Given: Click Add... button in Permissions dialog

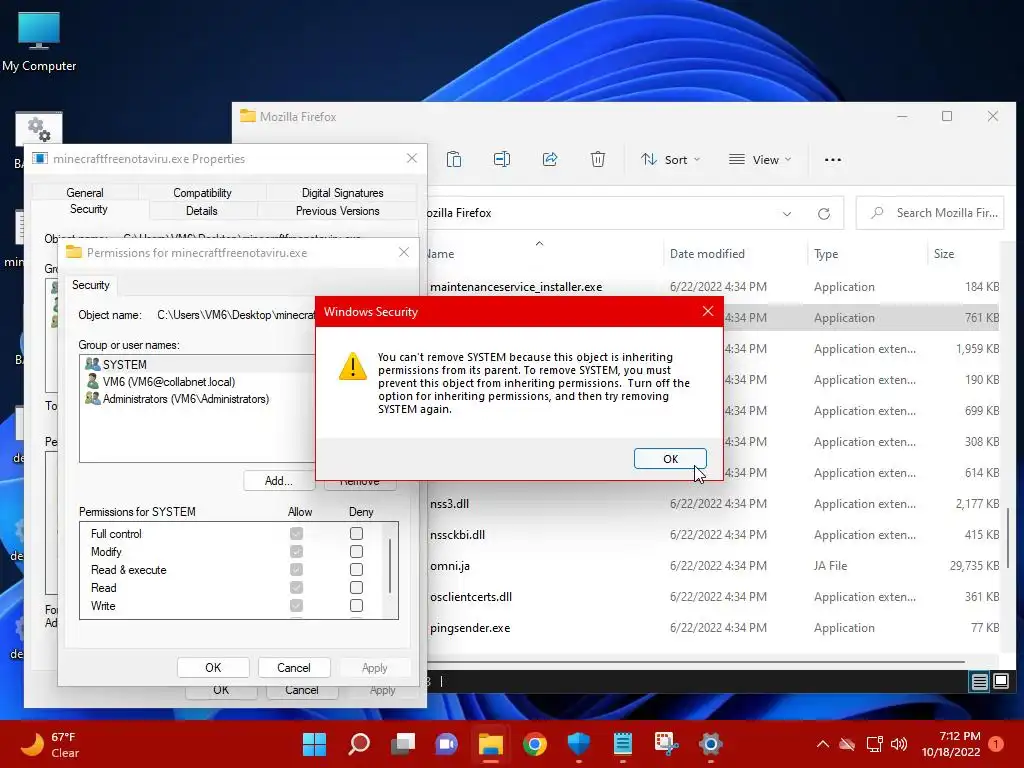Looking at the screenshot, I should pyautogui.click(x=278, y=481).
